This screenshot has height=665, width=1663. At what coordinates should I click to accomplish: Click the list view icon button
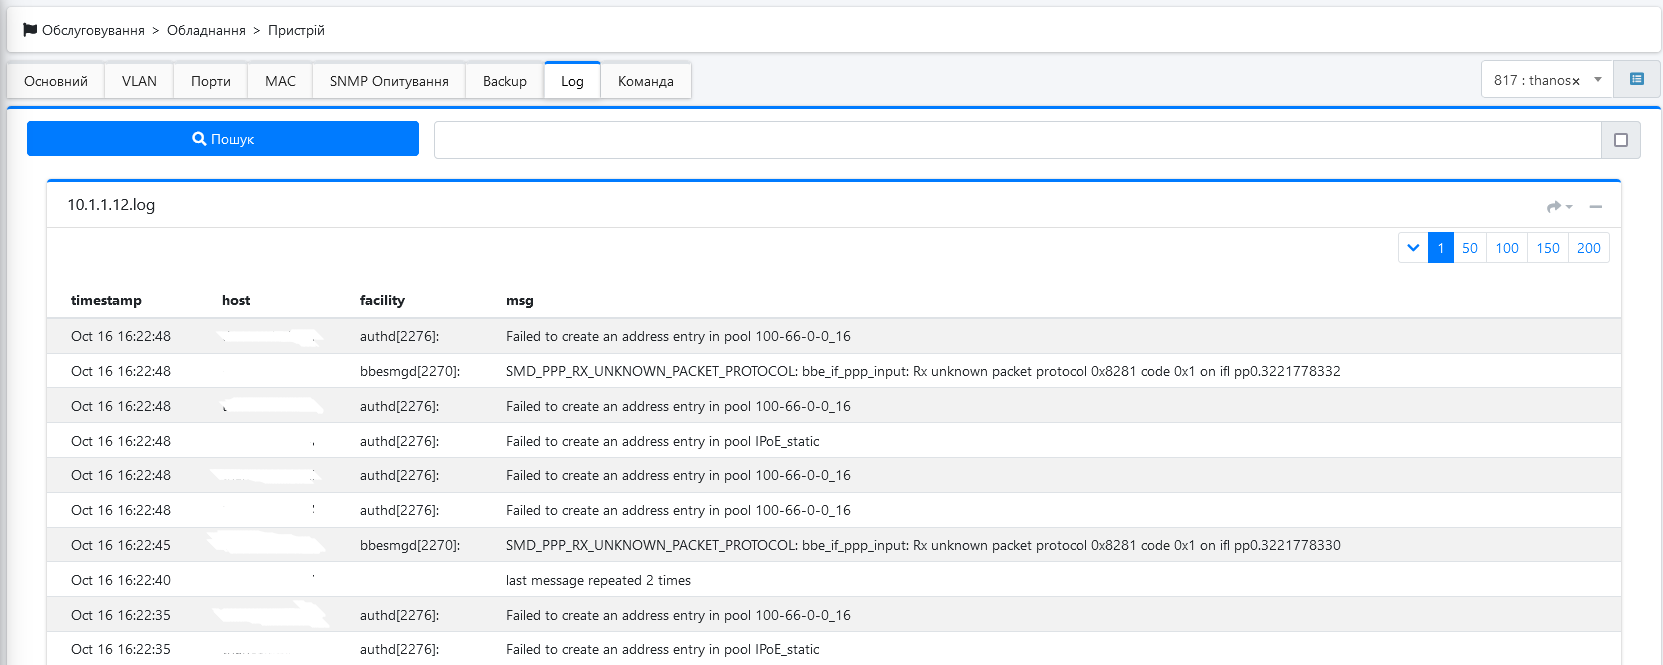1637,80
